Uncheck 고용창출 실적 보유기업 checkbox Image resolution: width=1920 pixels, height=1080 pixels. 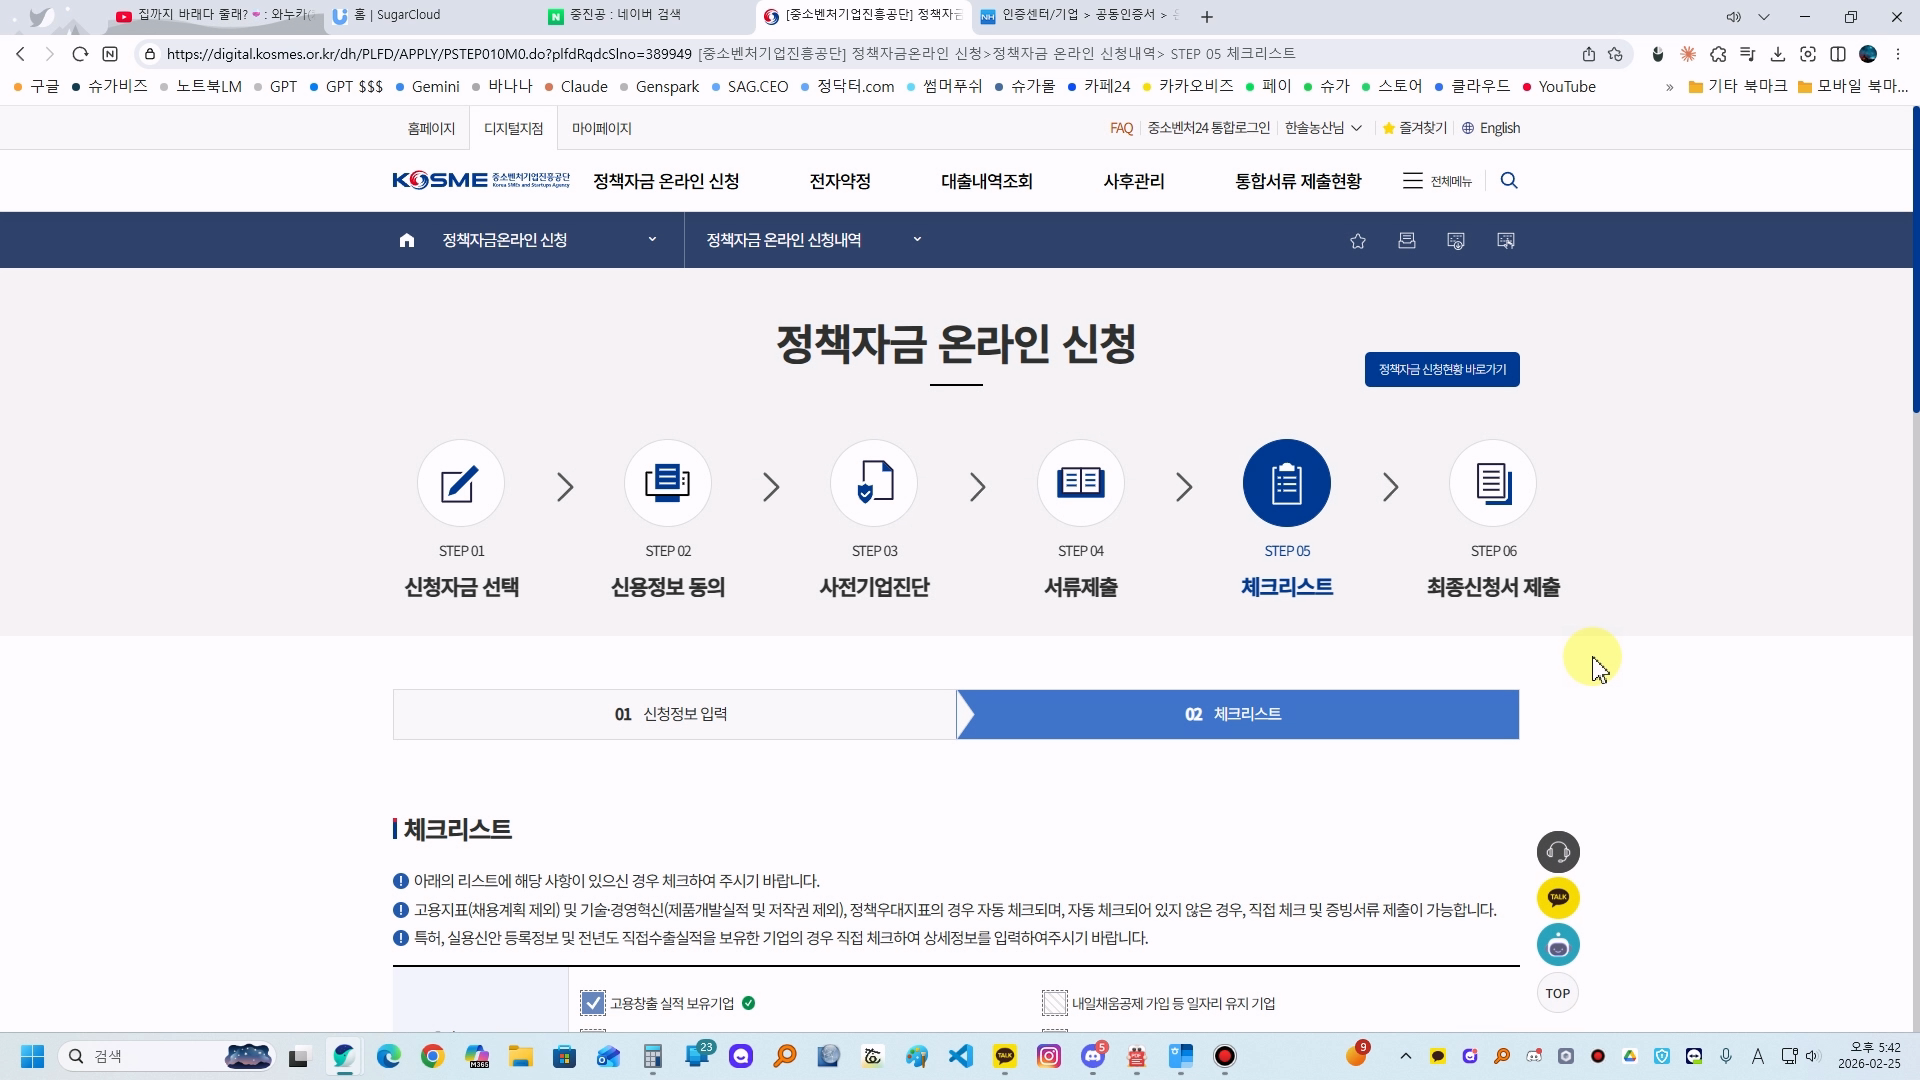[593, 1003]
